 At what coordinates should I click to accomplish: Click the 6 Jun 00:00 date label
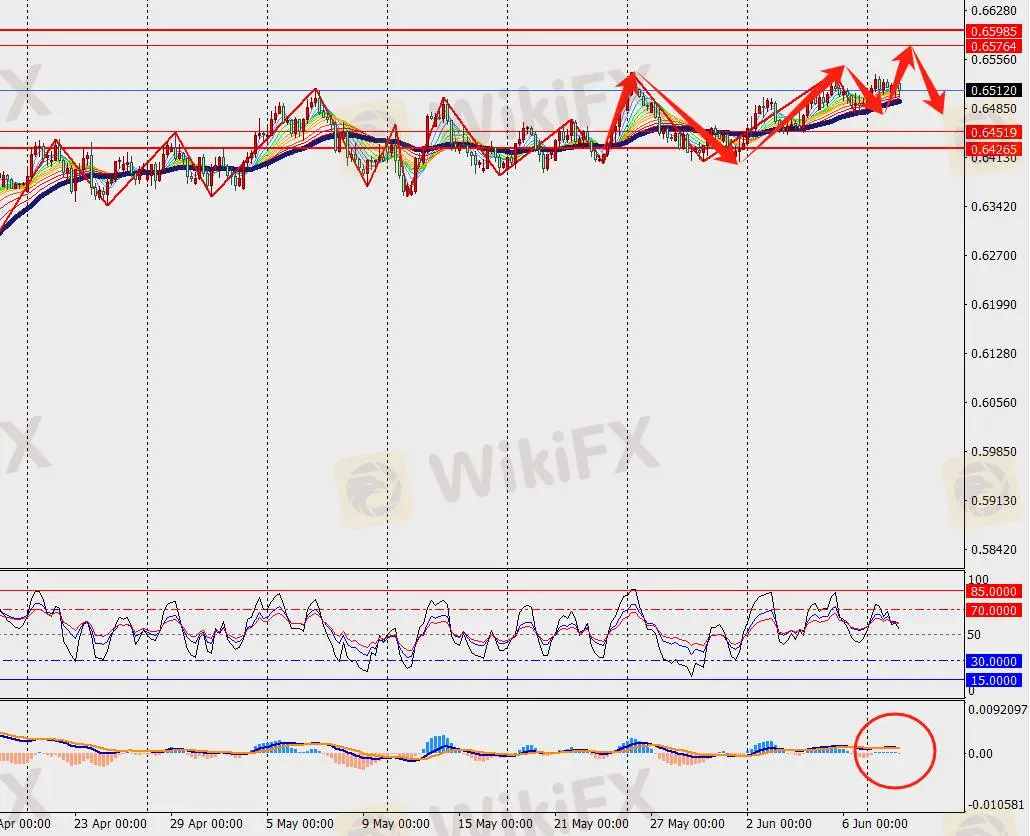[x=875, y=824]
